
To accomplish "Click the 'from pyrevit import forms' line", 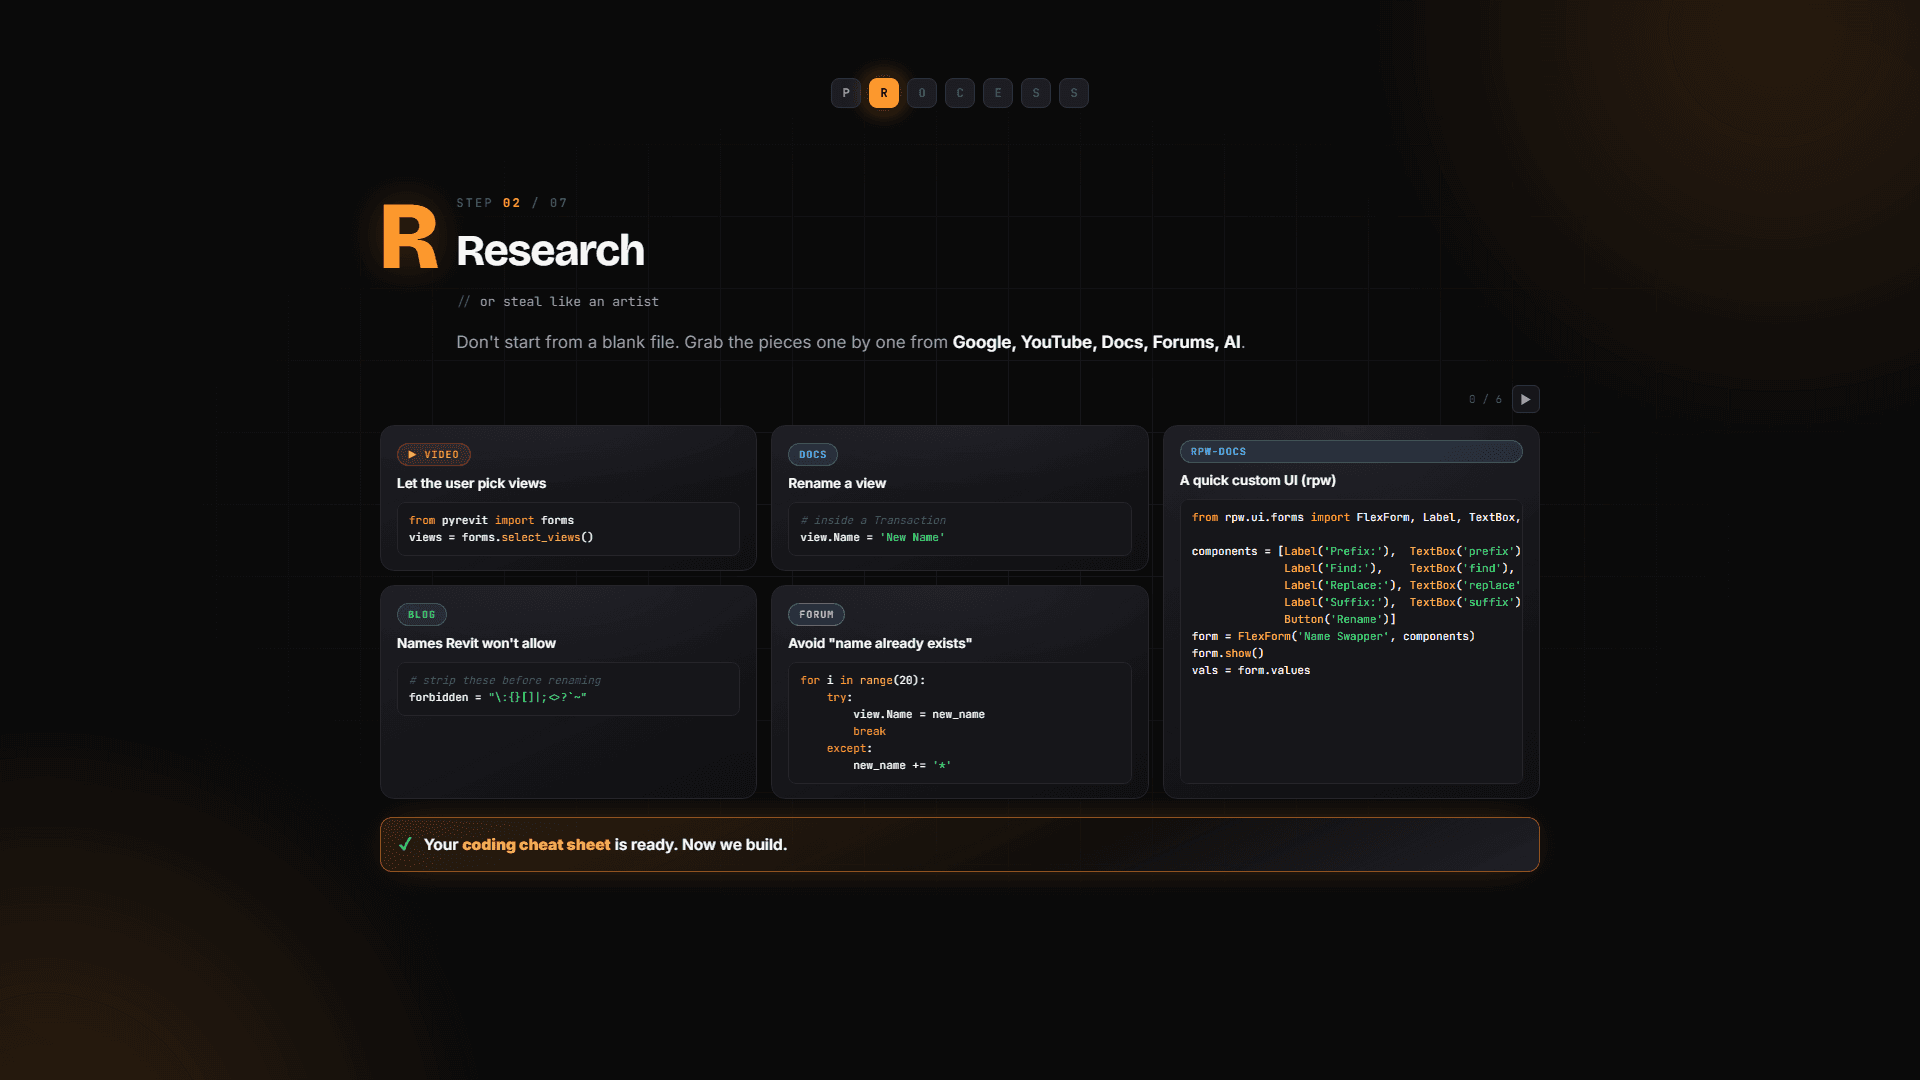I will [491, 520].
